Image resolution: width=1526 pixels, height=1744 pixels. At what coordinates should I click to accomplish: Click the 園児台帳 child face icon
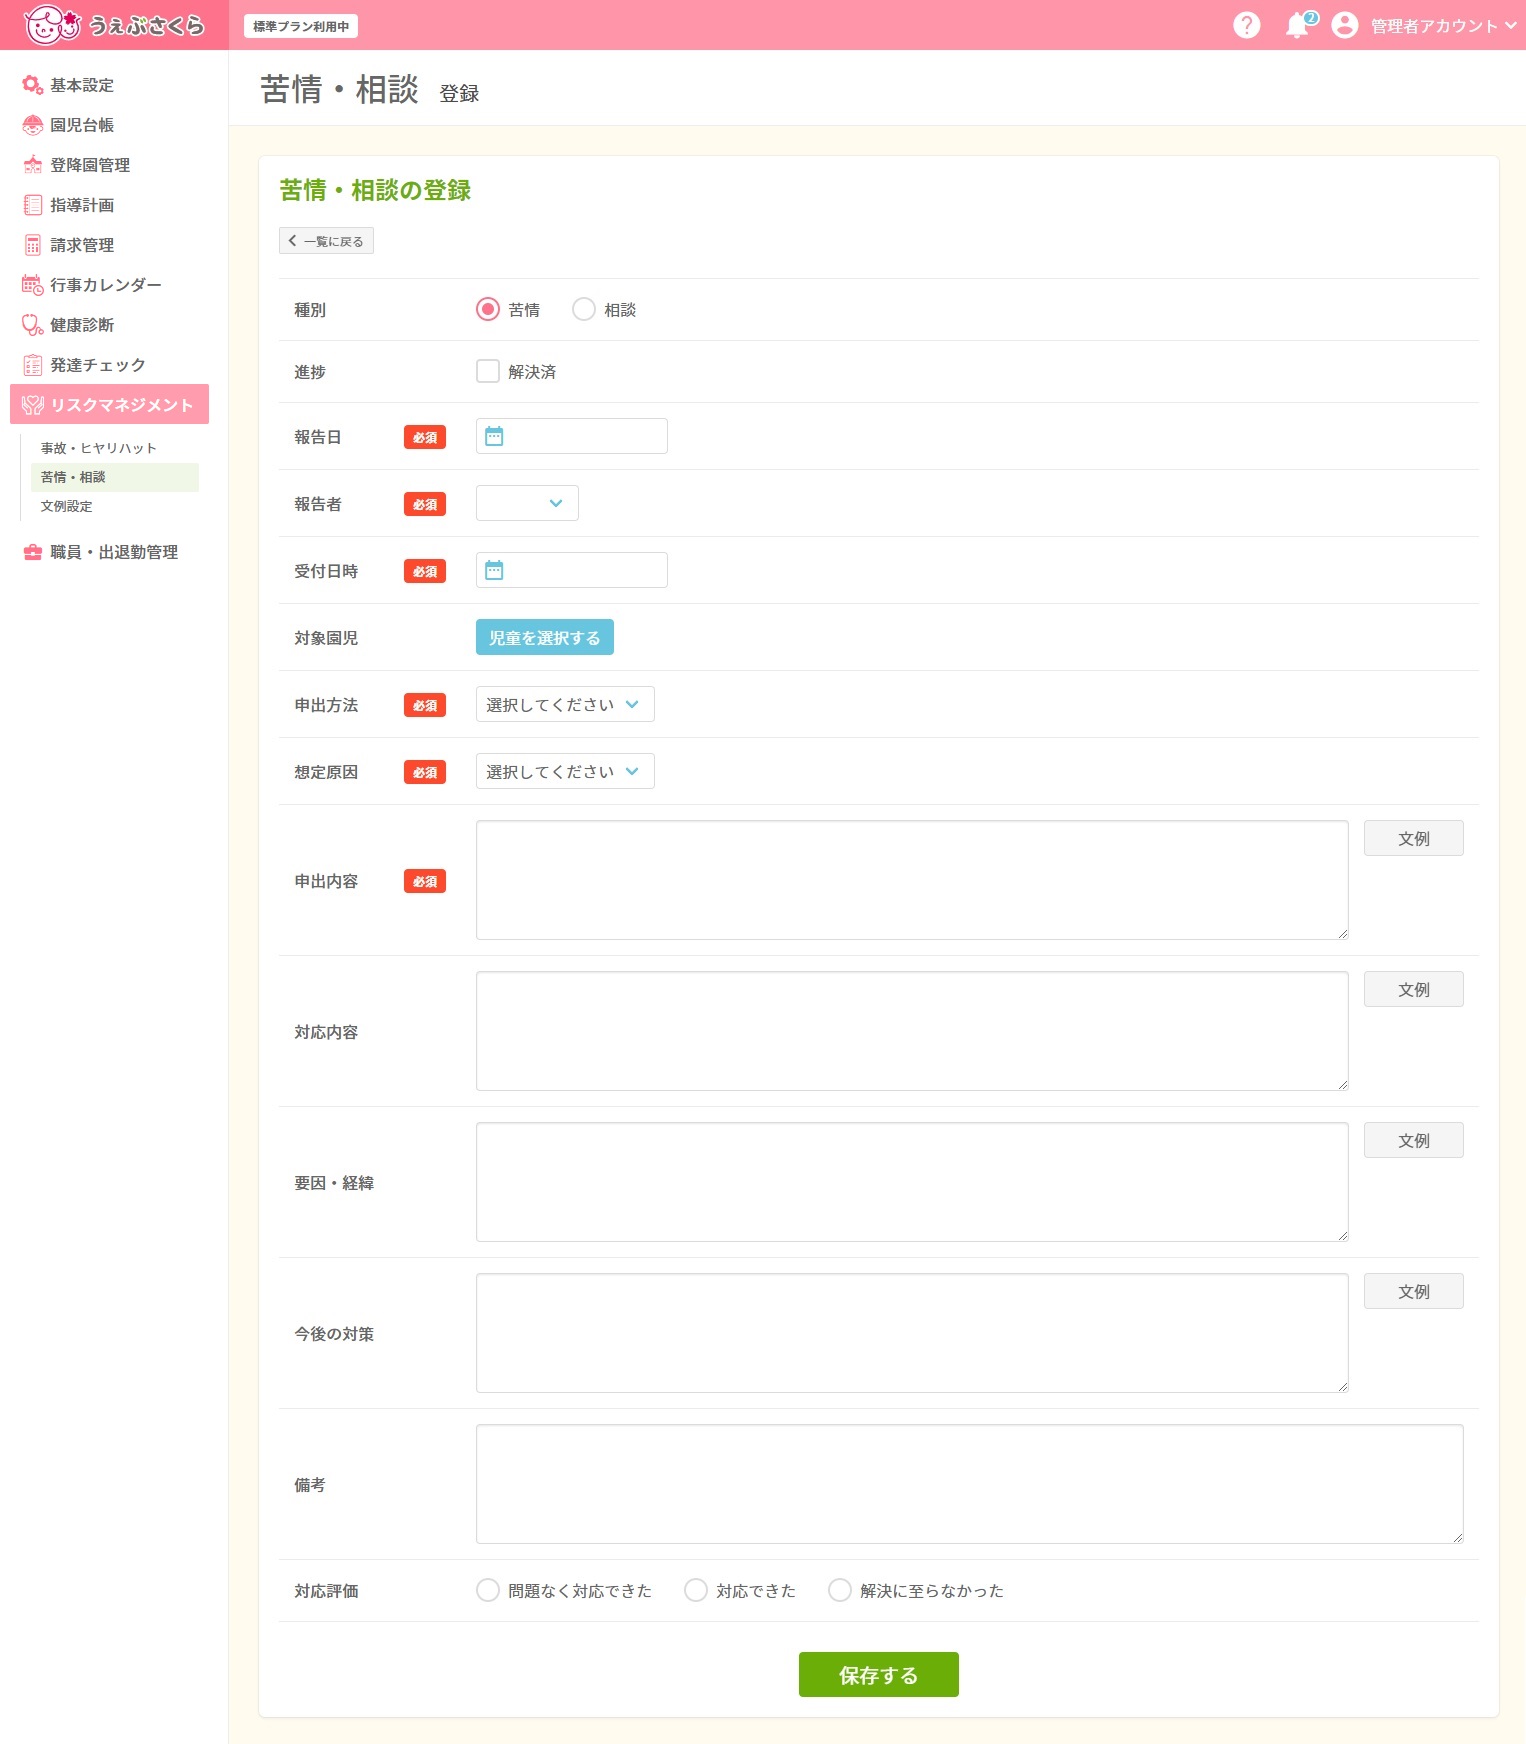(x=33, y=125)
